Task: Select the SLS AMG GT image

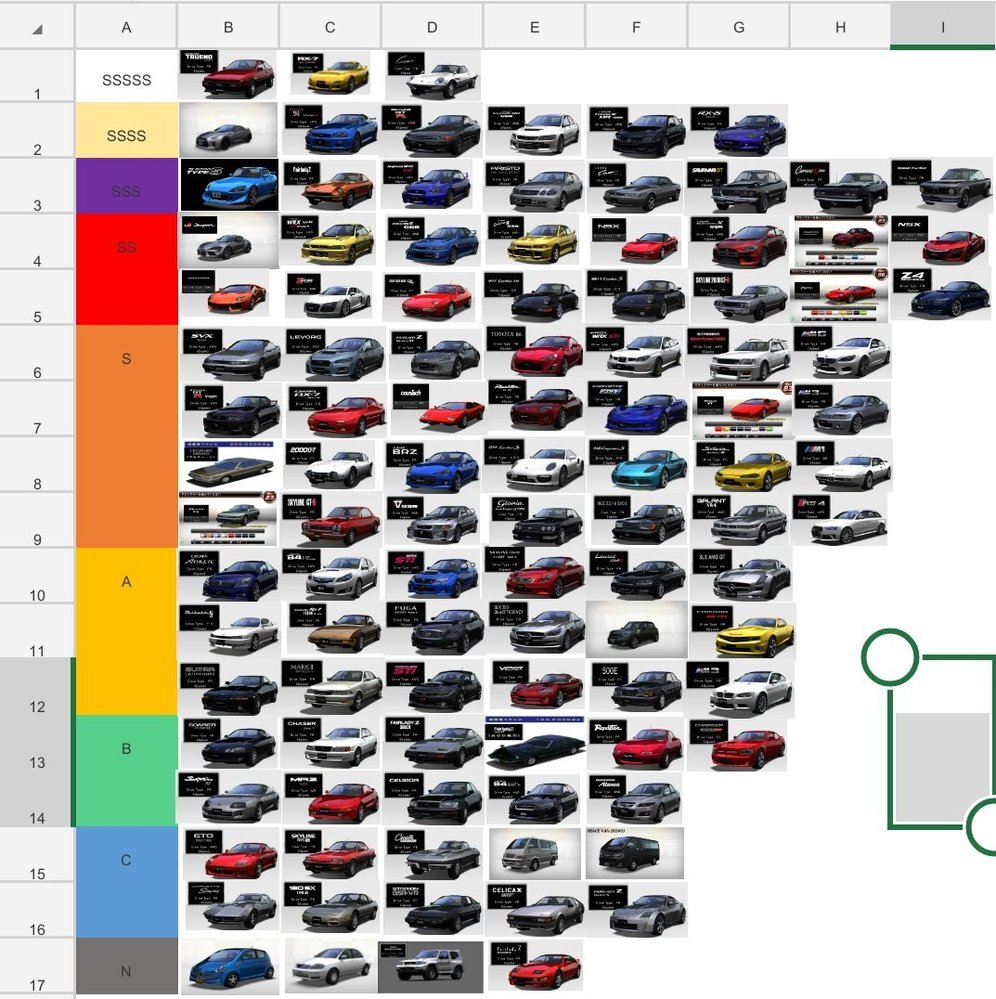Action: click(742, 574)
